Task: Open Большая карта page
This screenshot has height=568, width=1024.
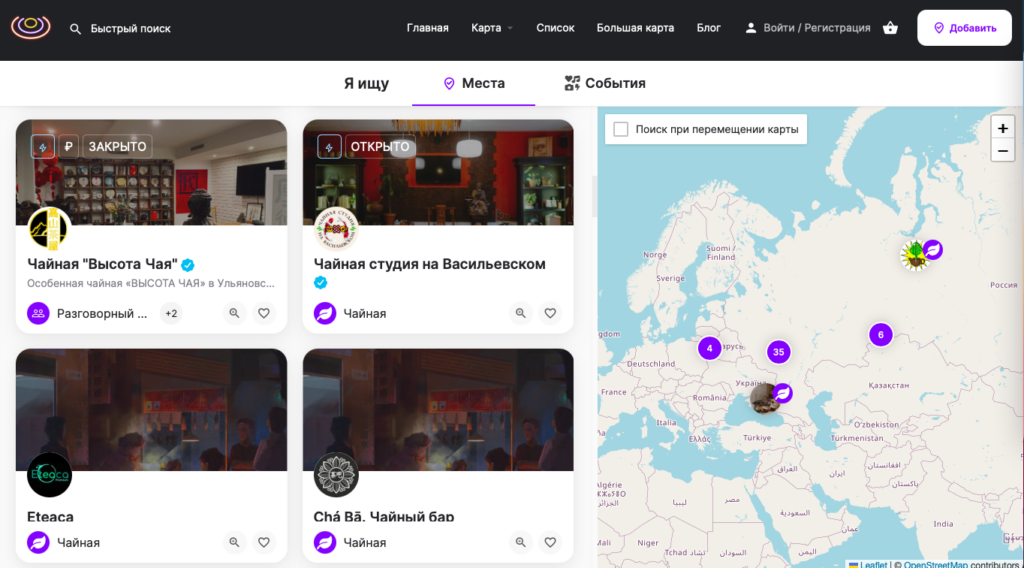Action: click(635, 28)
